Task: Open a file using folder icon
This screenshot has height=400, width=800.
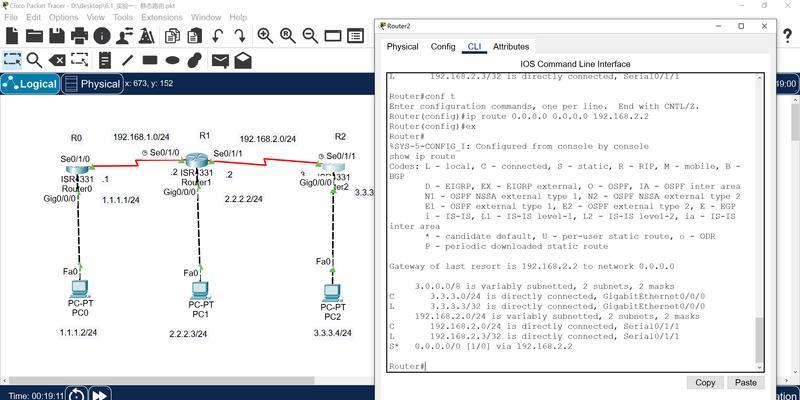Action: pos(34,36)
